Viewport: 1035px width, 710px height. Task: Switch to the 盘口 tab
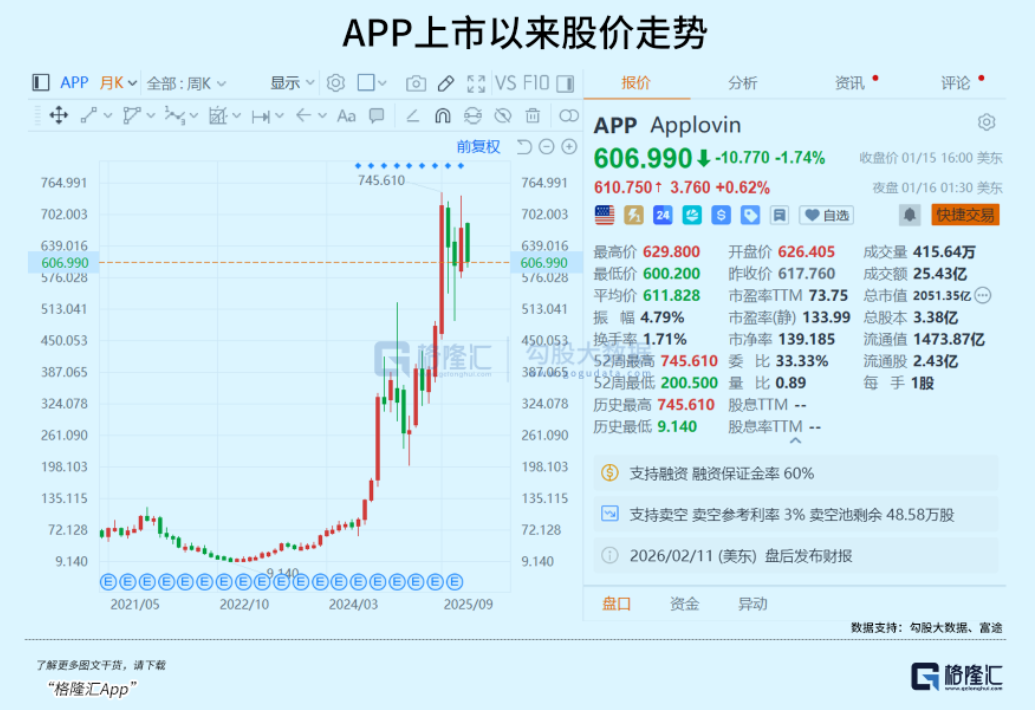(x=617, y=603)
